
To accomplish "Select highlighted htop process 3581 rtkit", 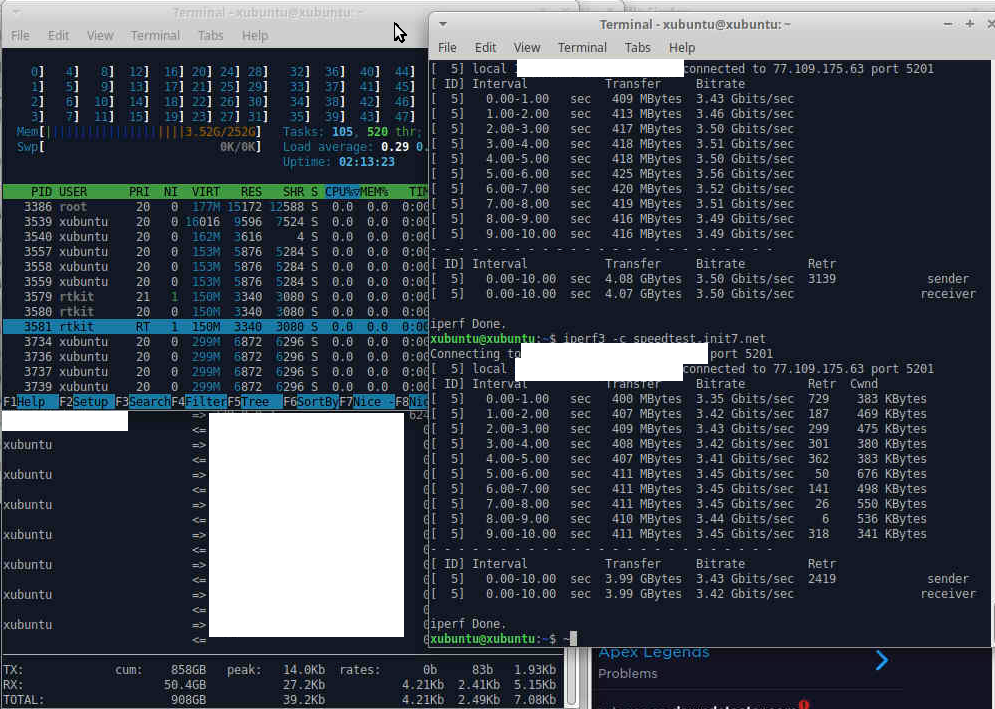I will [x=216, y=327].
